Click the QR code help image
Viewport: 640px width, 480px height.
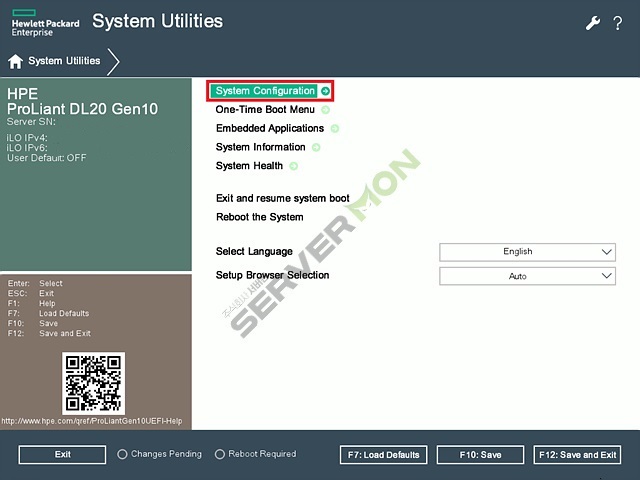click(93, 383)
